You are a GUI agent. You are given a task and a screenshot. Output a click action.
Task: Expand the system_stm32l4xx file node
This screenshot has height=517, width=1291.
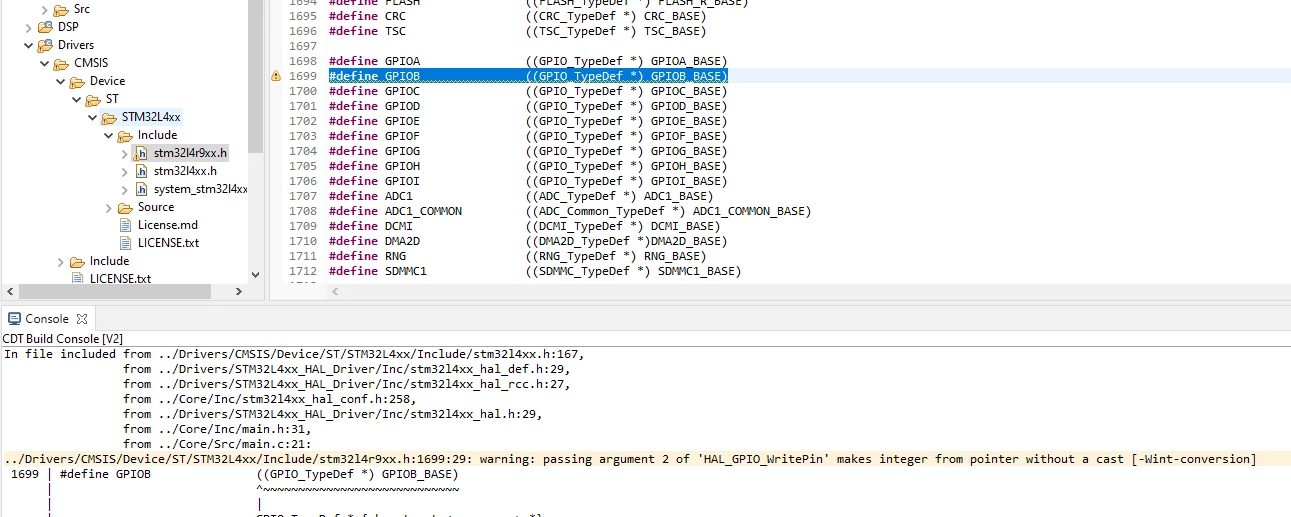[x=124, y=189]
